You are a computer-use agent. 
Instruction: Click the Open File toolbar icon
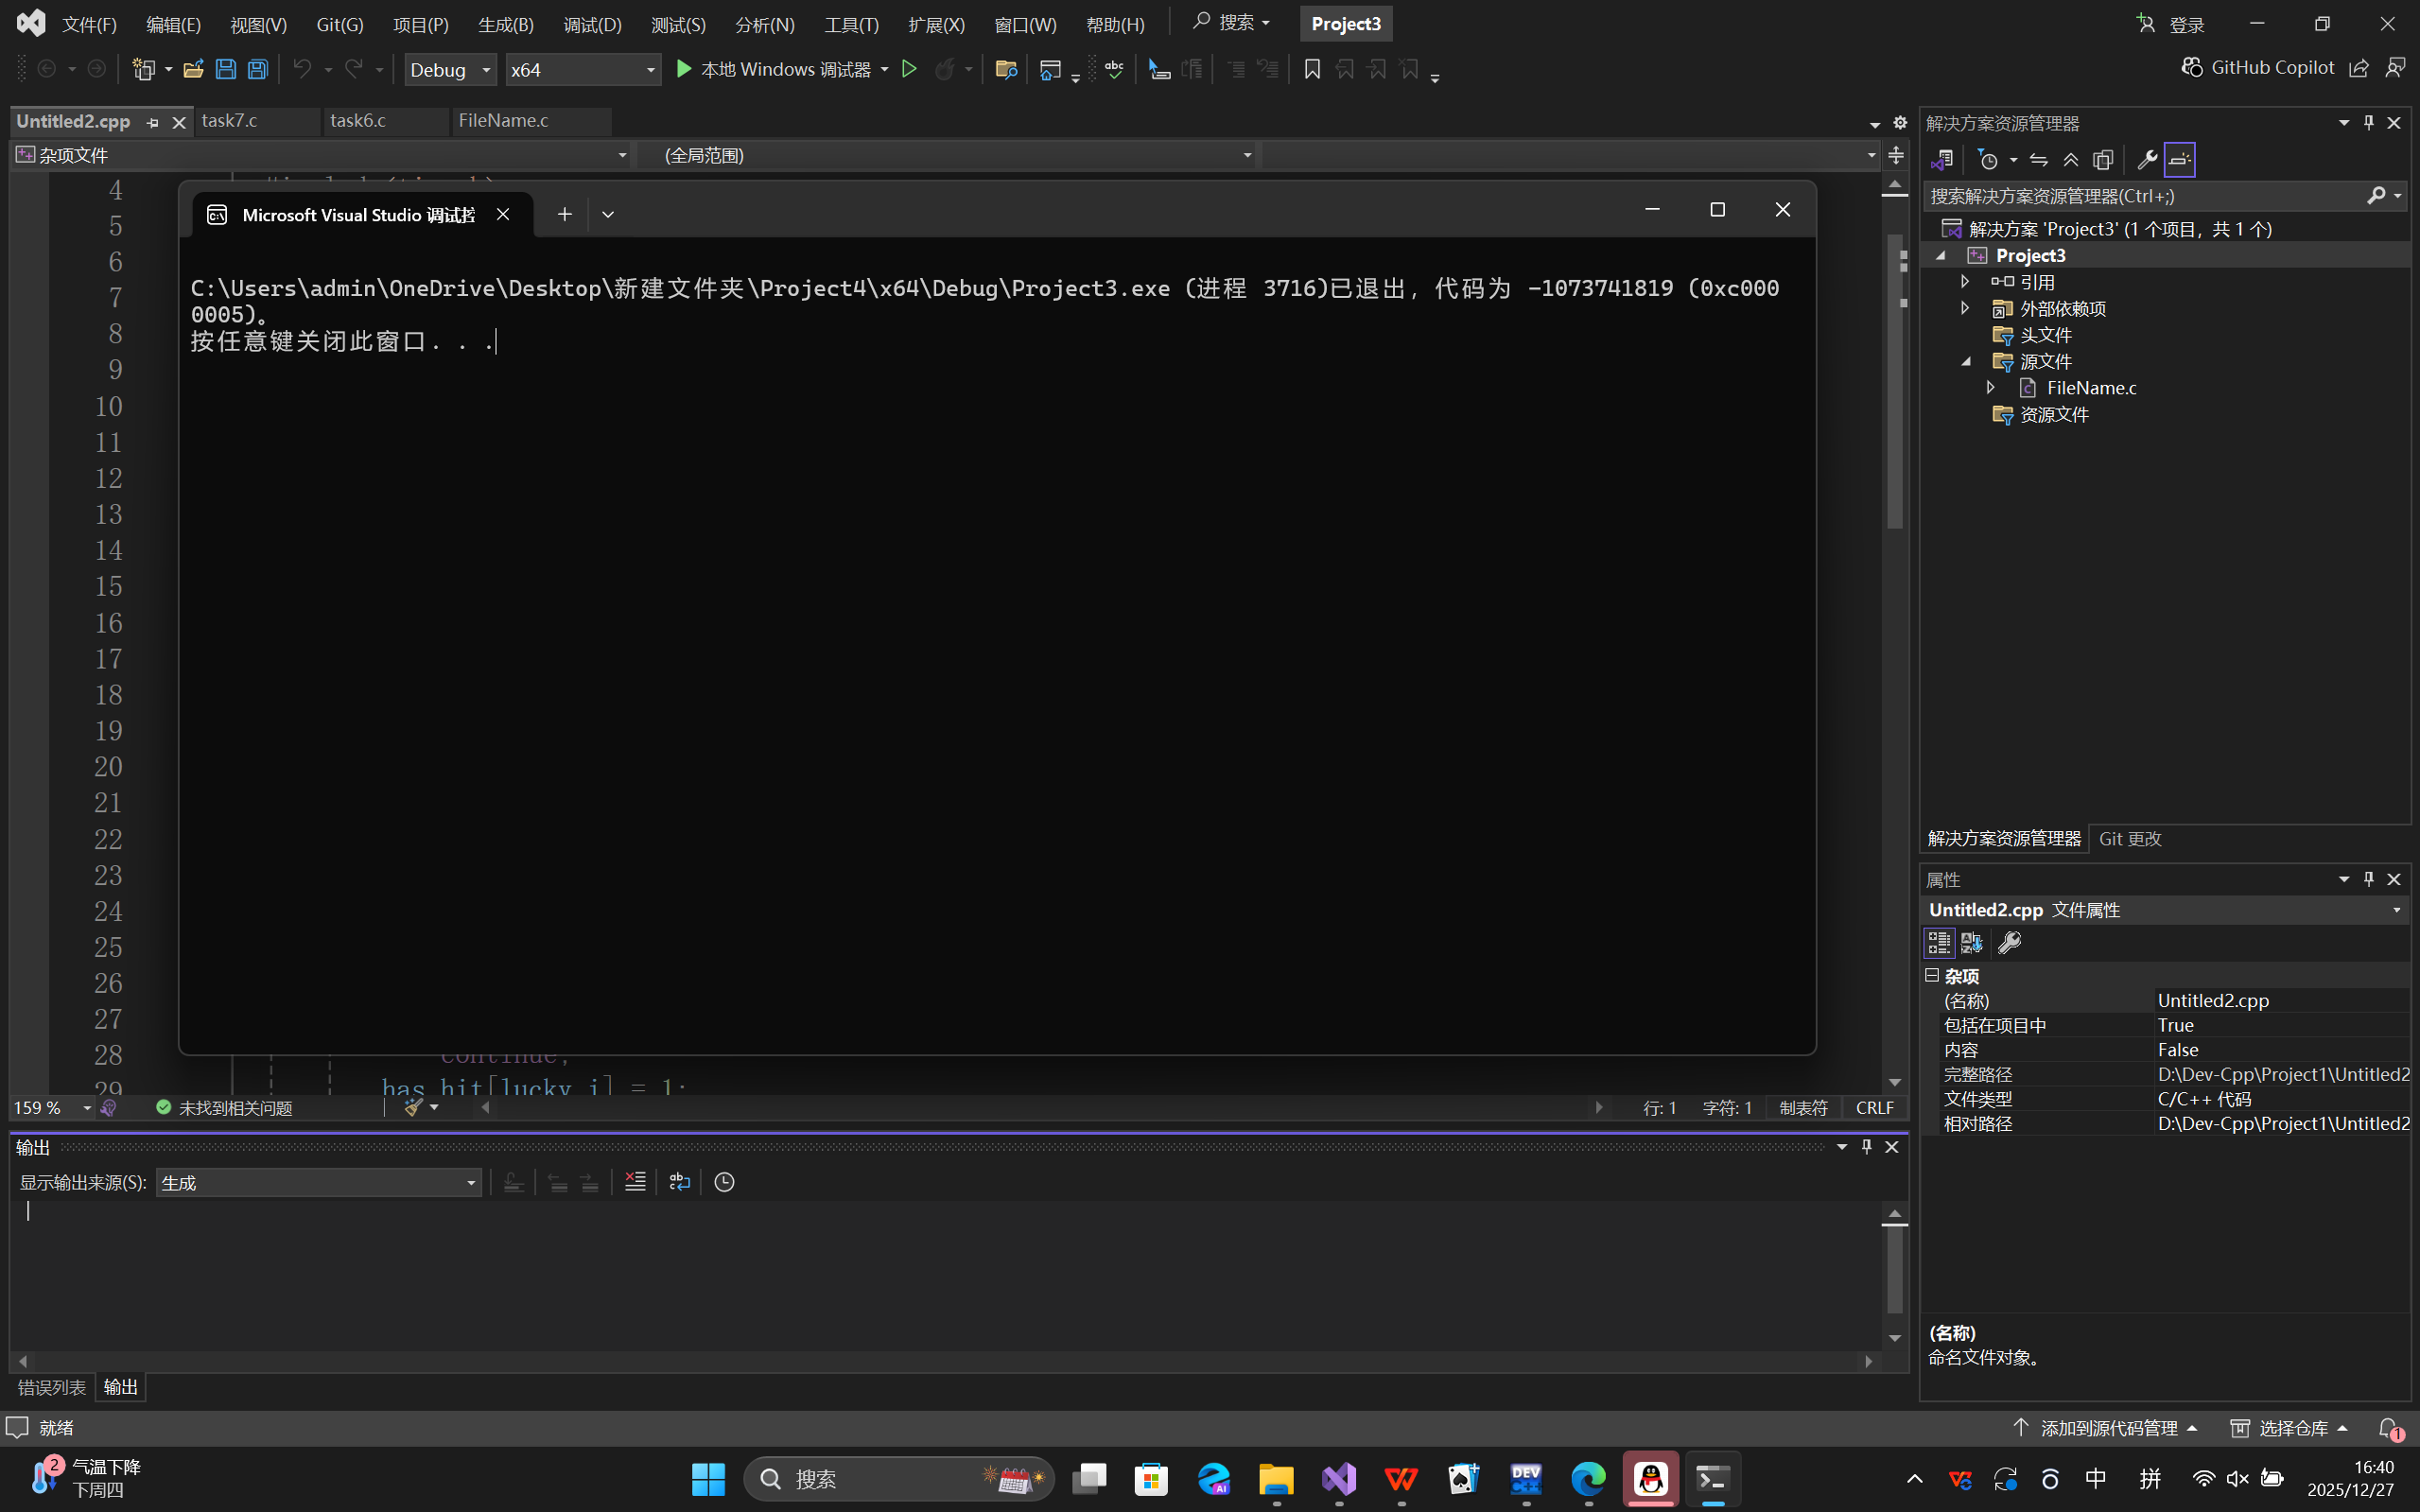(193, 69)
